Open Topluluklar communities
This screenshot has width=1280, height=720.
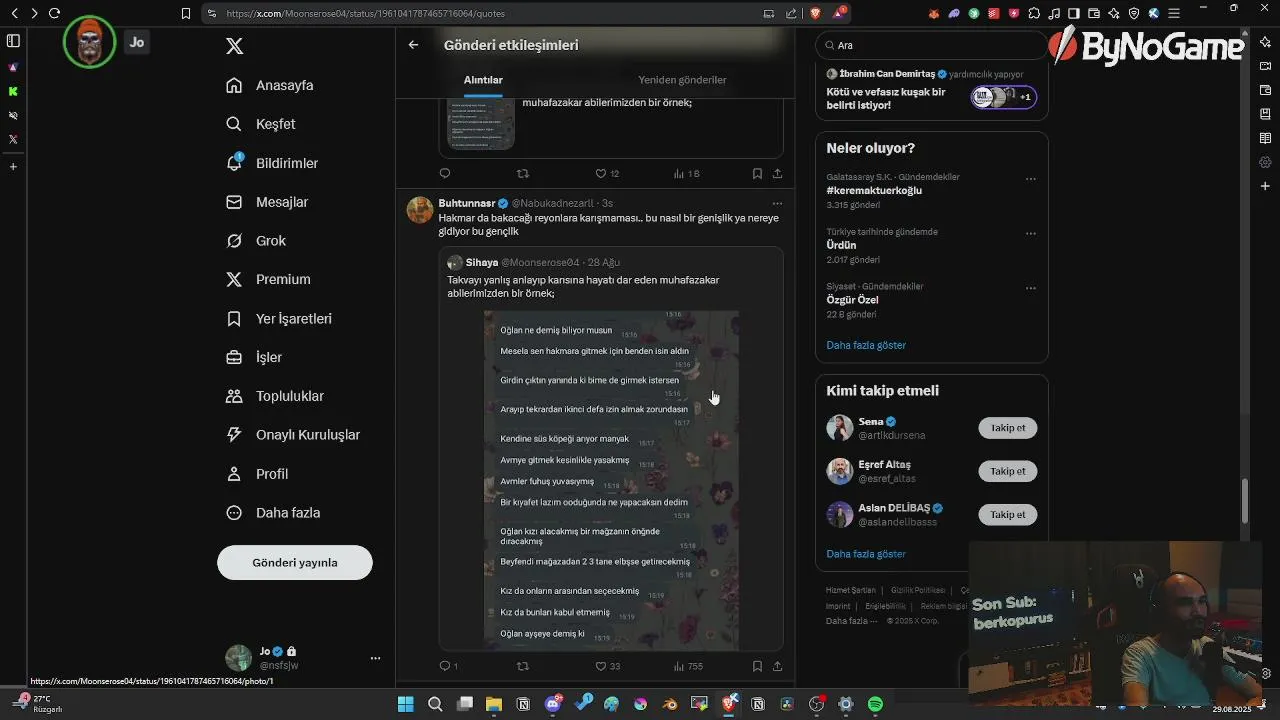(275, 396)
